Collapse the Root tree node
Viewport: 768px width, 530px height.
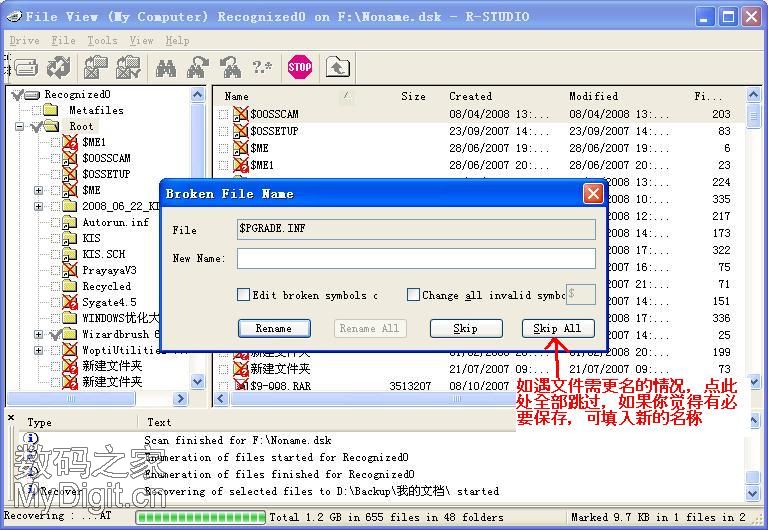pyautogui.click(x=20, y=126)
